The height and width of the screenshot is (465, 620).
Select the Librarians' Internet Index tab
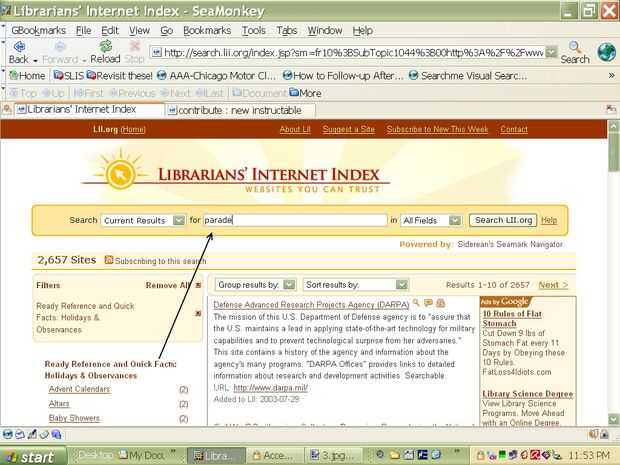(x=89, y=110)
